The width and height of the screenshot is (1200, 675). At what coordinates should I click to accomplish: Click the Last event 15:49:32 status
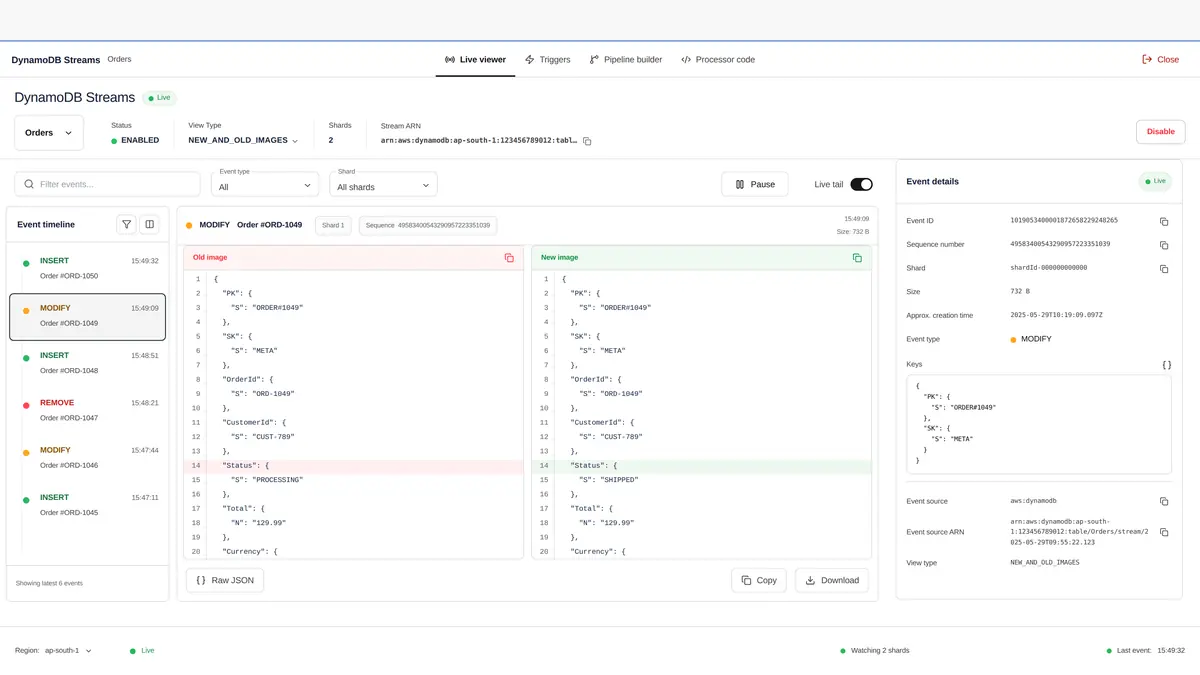click(1146, 650)
